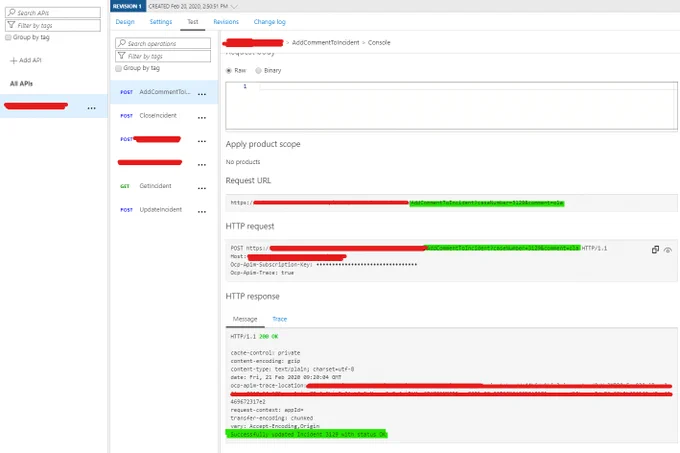Screen dimensions: 680x453
Task: Open CloseIncident ellipsis menu
Action: click(202, 117)
